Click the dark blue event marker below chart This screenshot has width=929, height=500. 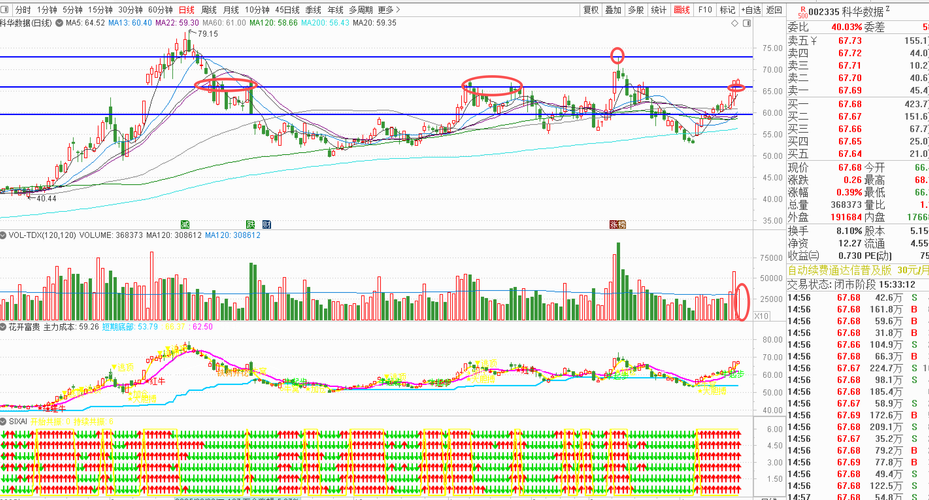(x=267, y=225)
